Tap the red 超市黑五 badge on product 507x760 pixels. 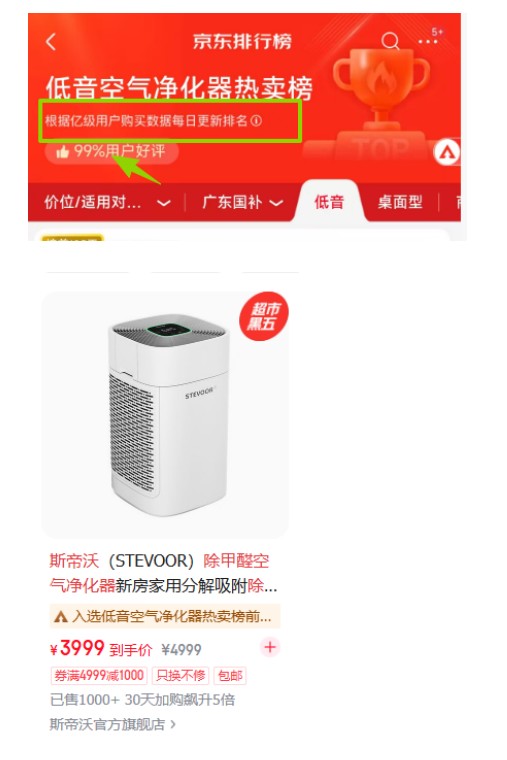tap(264, 316)
